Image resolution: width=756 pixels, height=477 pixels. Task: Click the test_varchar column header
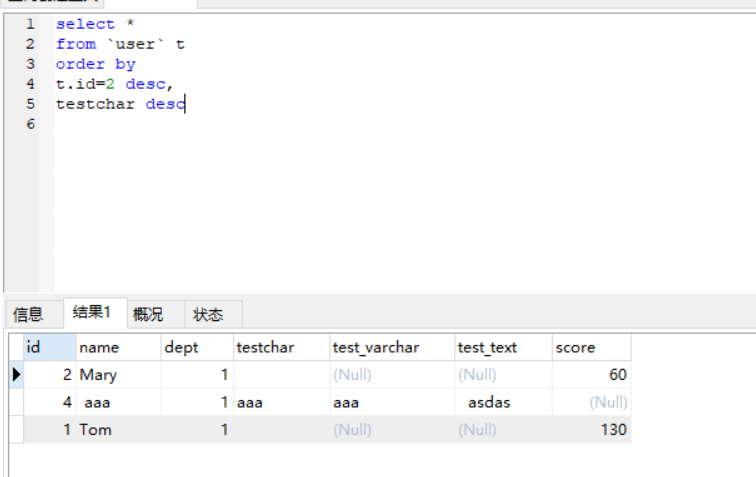click(392, 347)
